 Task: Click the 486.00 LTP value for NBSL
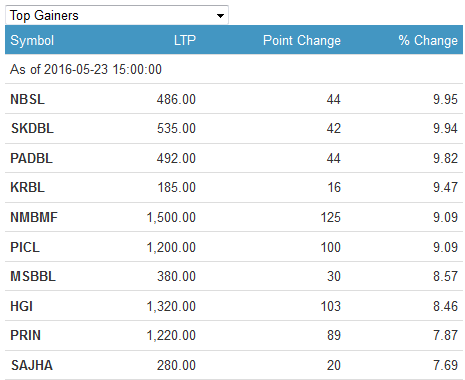pyautogui.click(x=176, y=99)
